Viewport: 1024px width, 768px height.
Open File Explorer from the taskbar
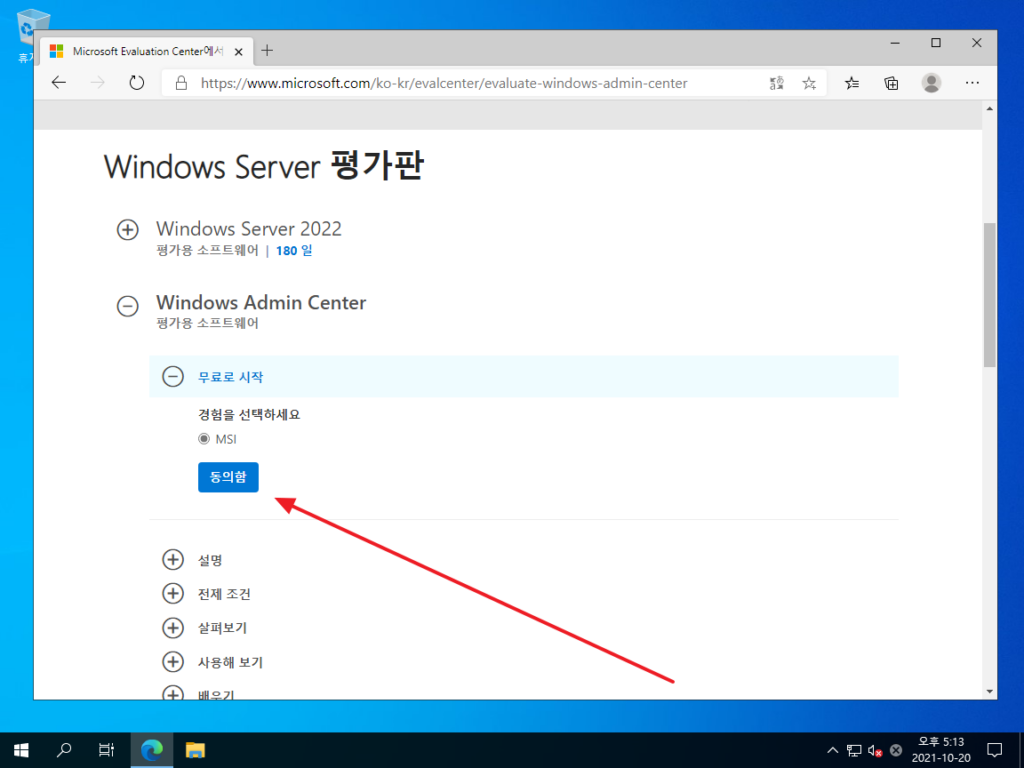195,749
